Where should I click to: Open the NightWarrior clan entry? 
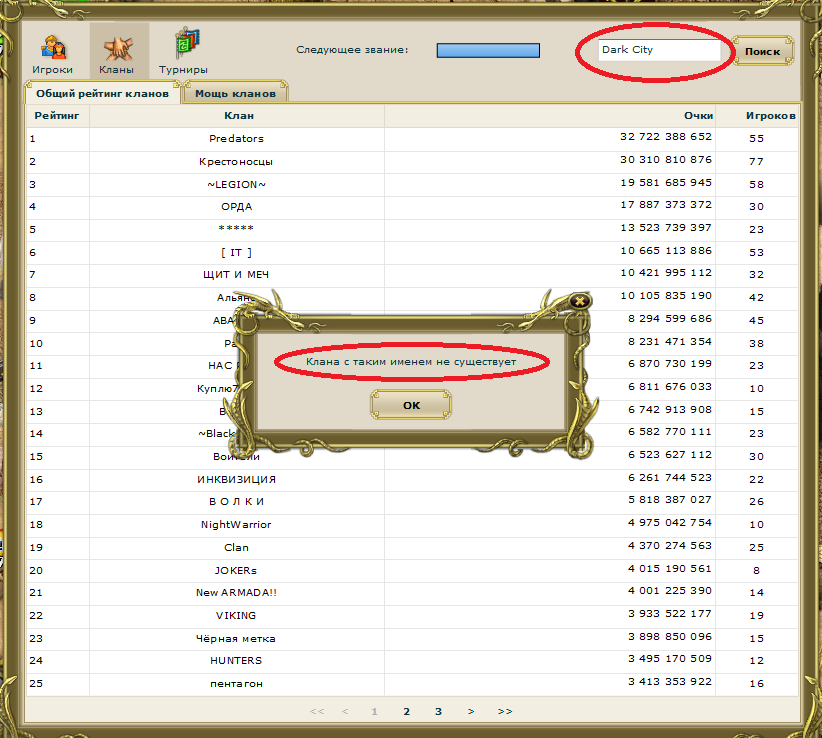click(236, 524)
